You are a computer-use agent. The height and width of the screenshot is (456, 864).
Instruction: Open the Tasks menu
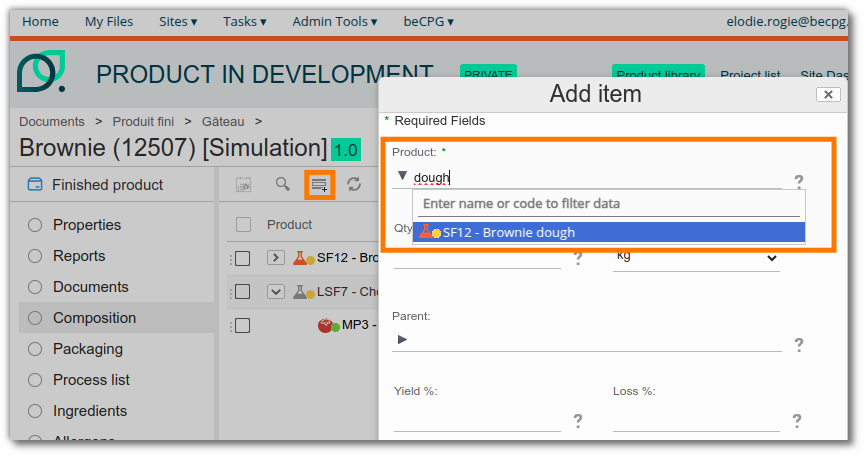[x=245, y=21]
